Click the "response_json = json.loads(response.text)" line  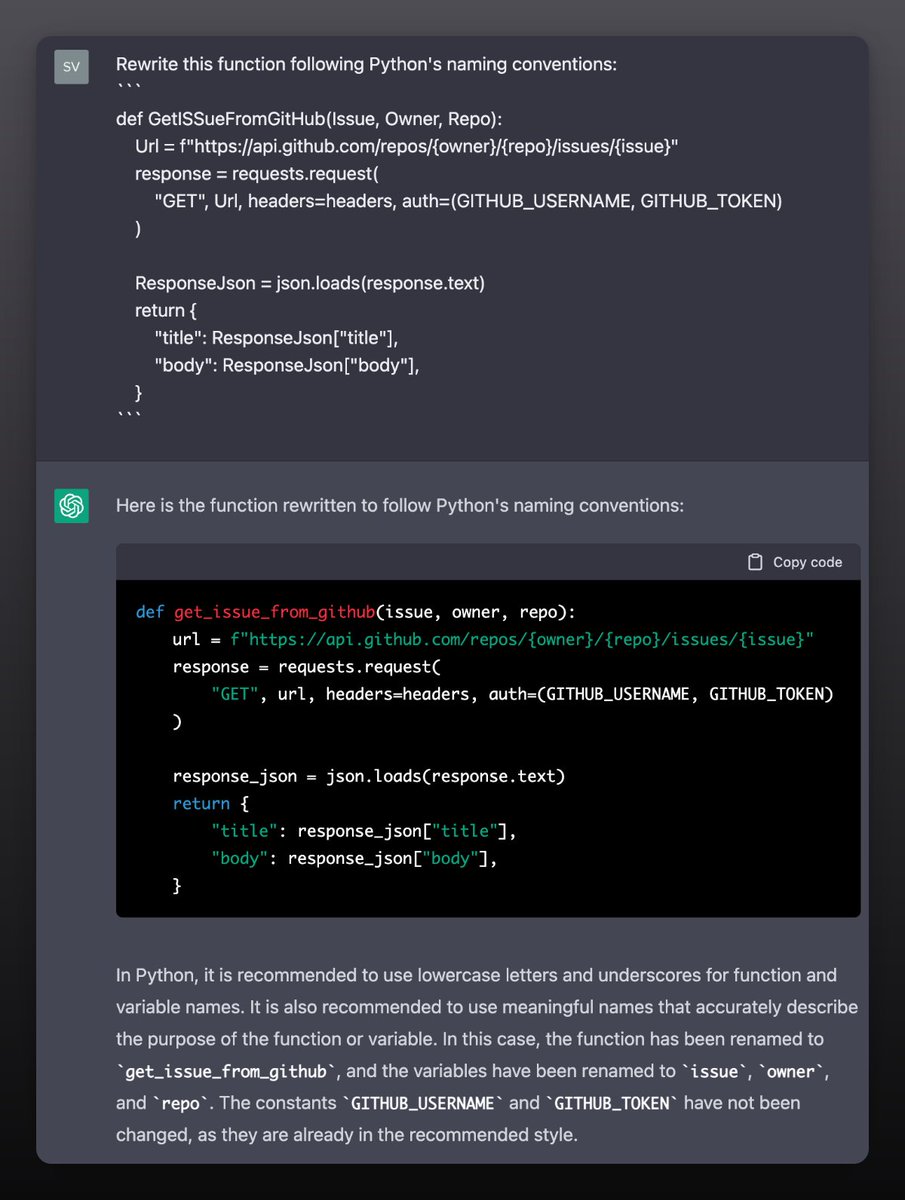coord(369,775)
